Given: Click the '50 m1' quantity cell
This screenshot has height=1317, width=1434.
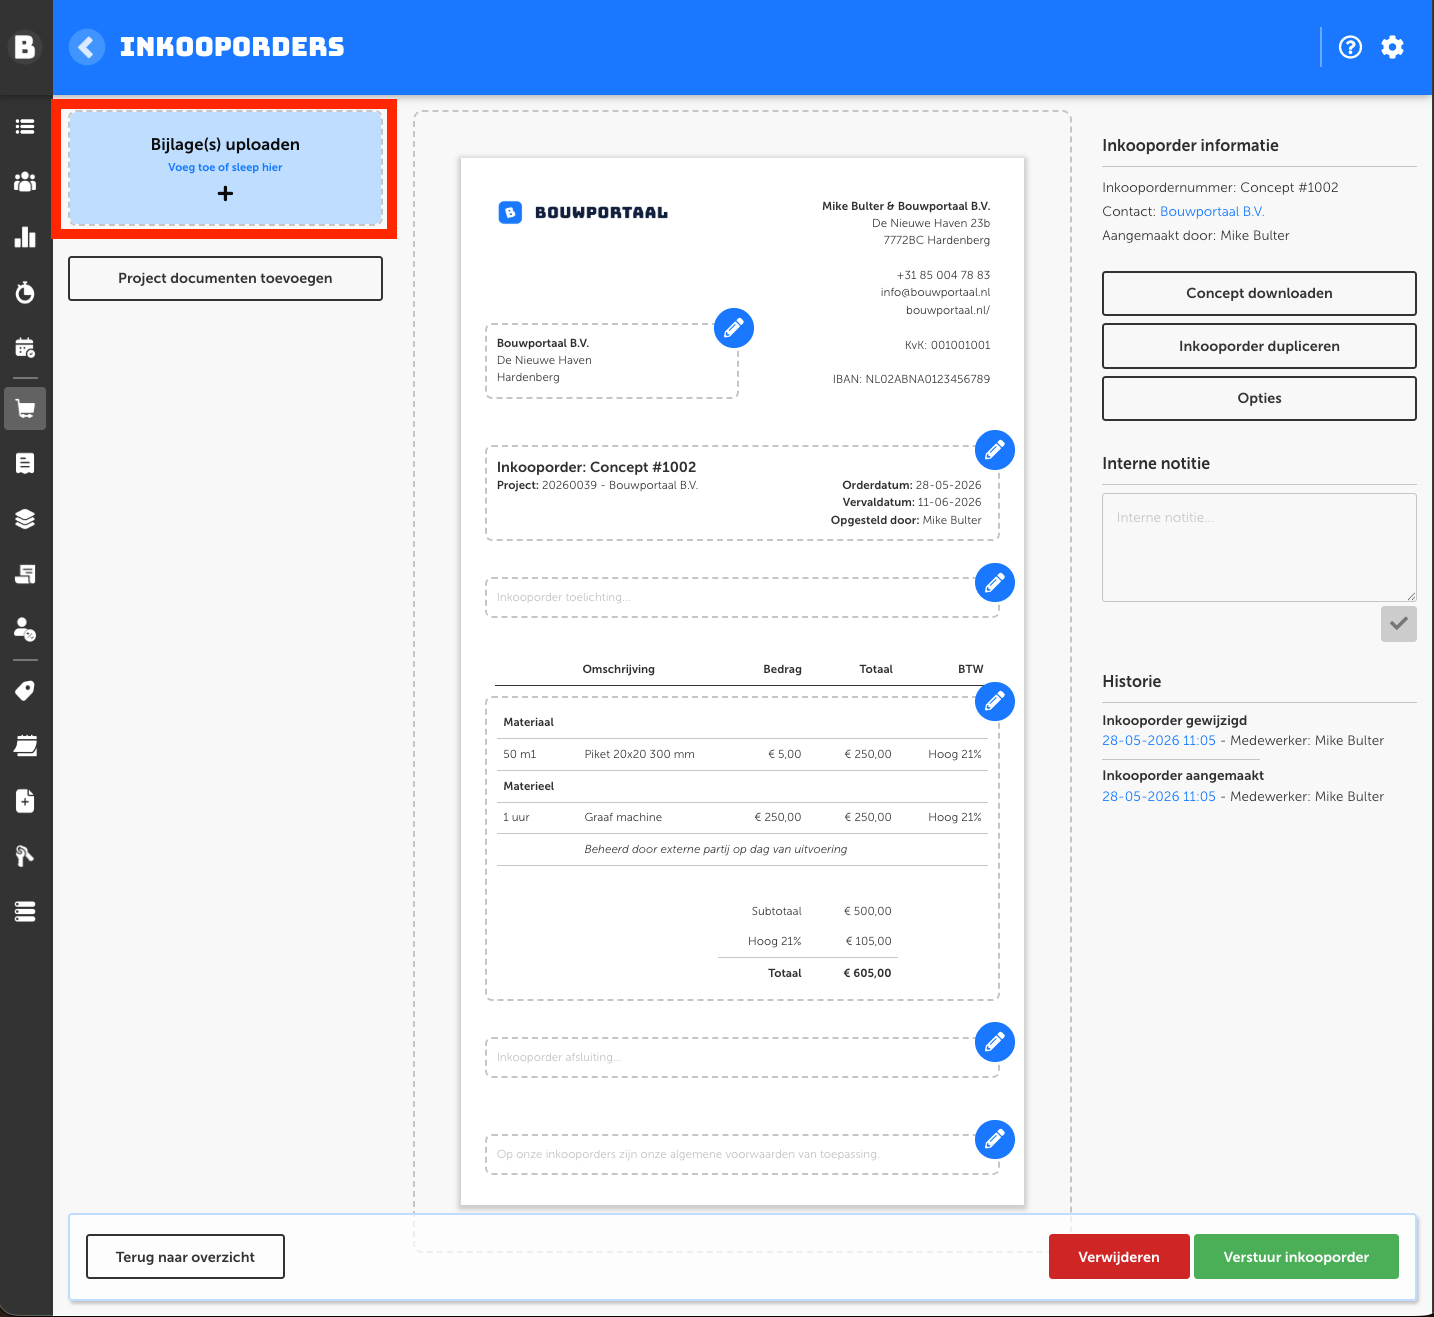Looking at the screenshot, I should [x=520, y=754].
